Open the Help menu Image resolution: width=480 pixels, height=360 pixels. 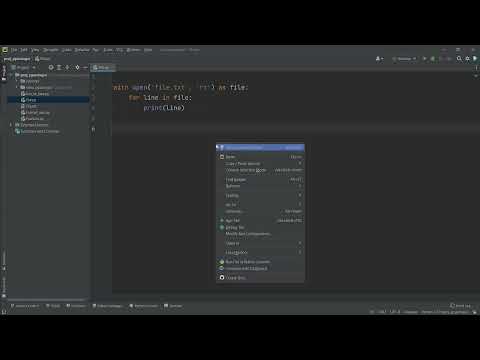[x=148, y=50]
